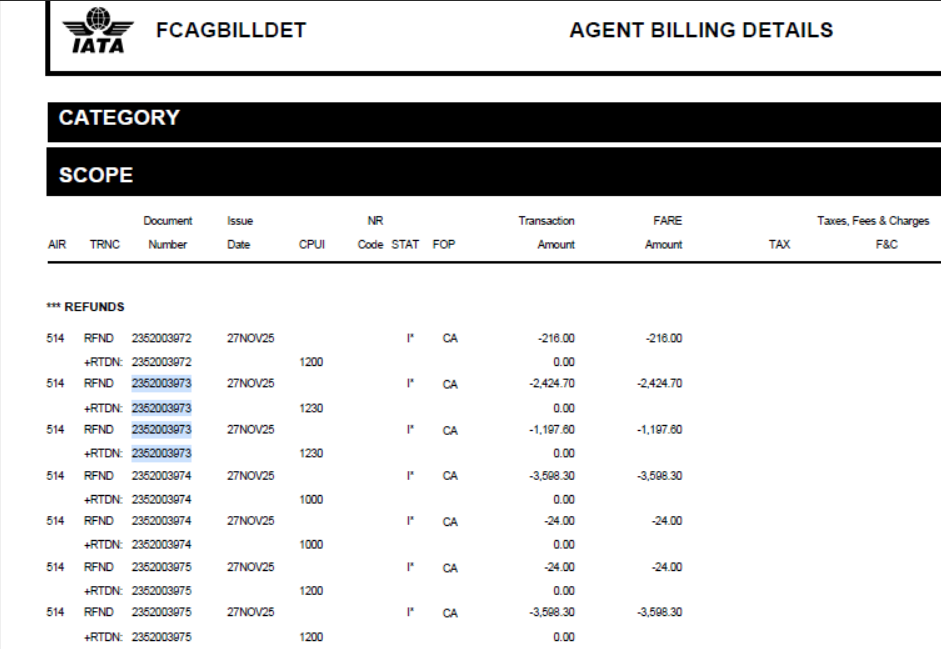Click the *** REFUNDS section label
The height and width of the screenshot is (649, 941).
(x=85, y=307)
